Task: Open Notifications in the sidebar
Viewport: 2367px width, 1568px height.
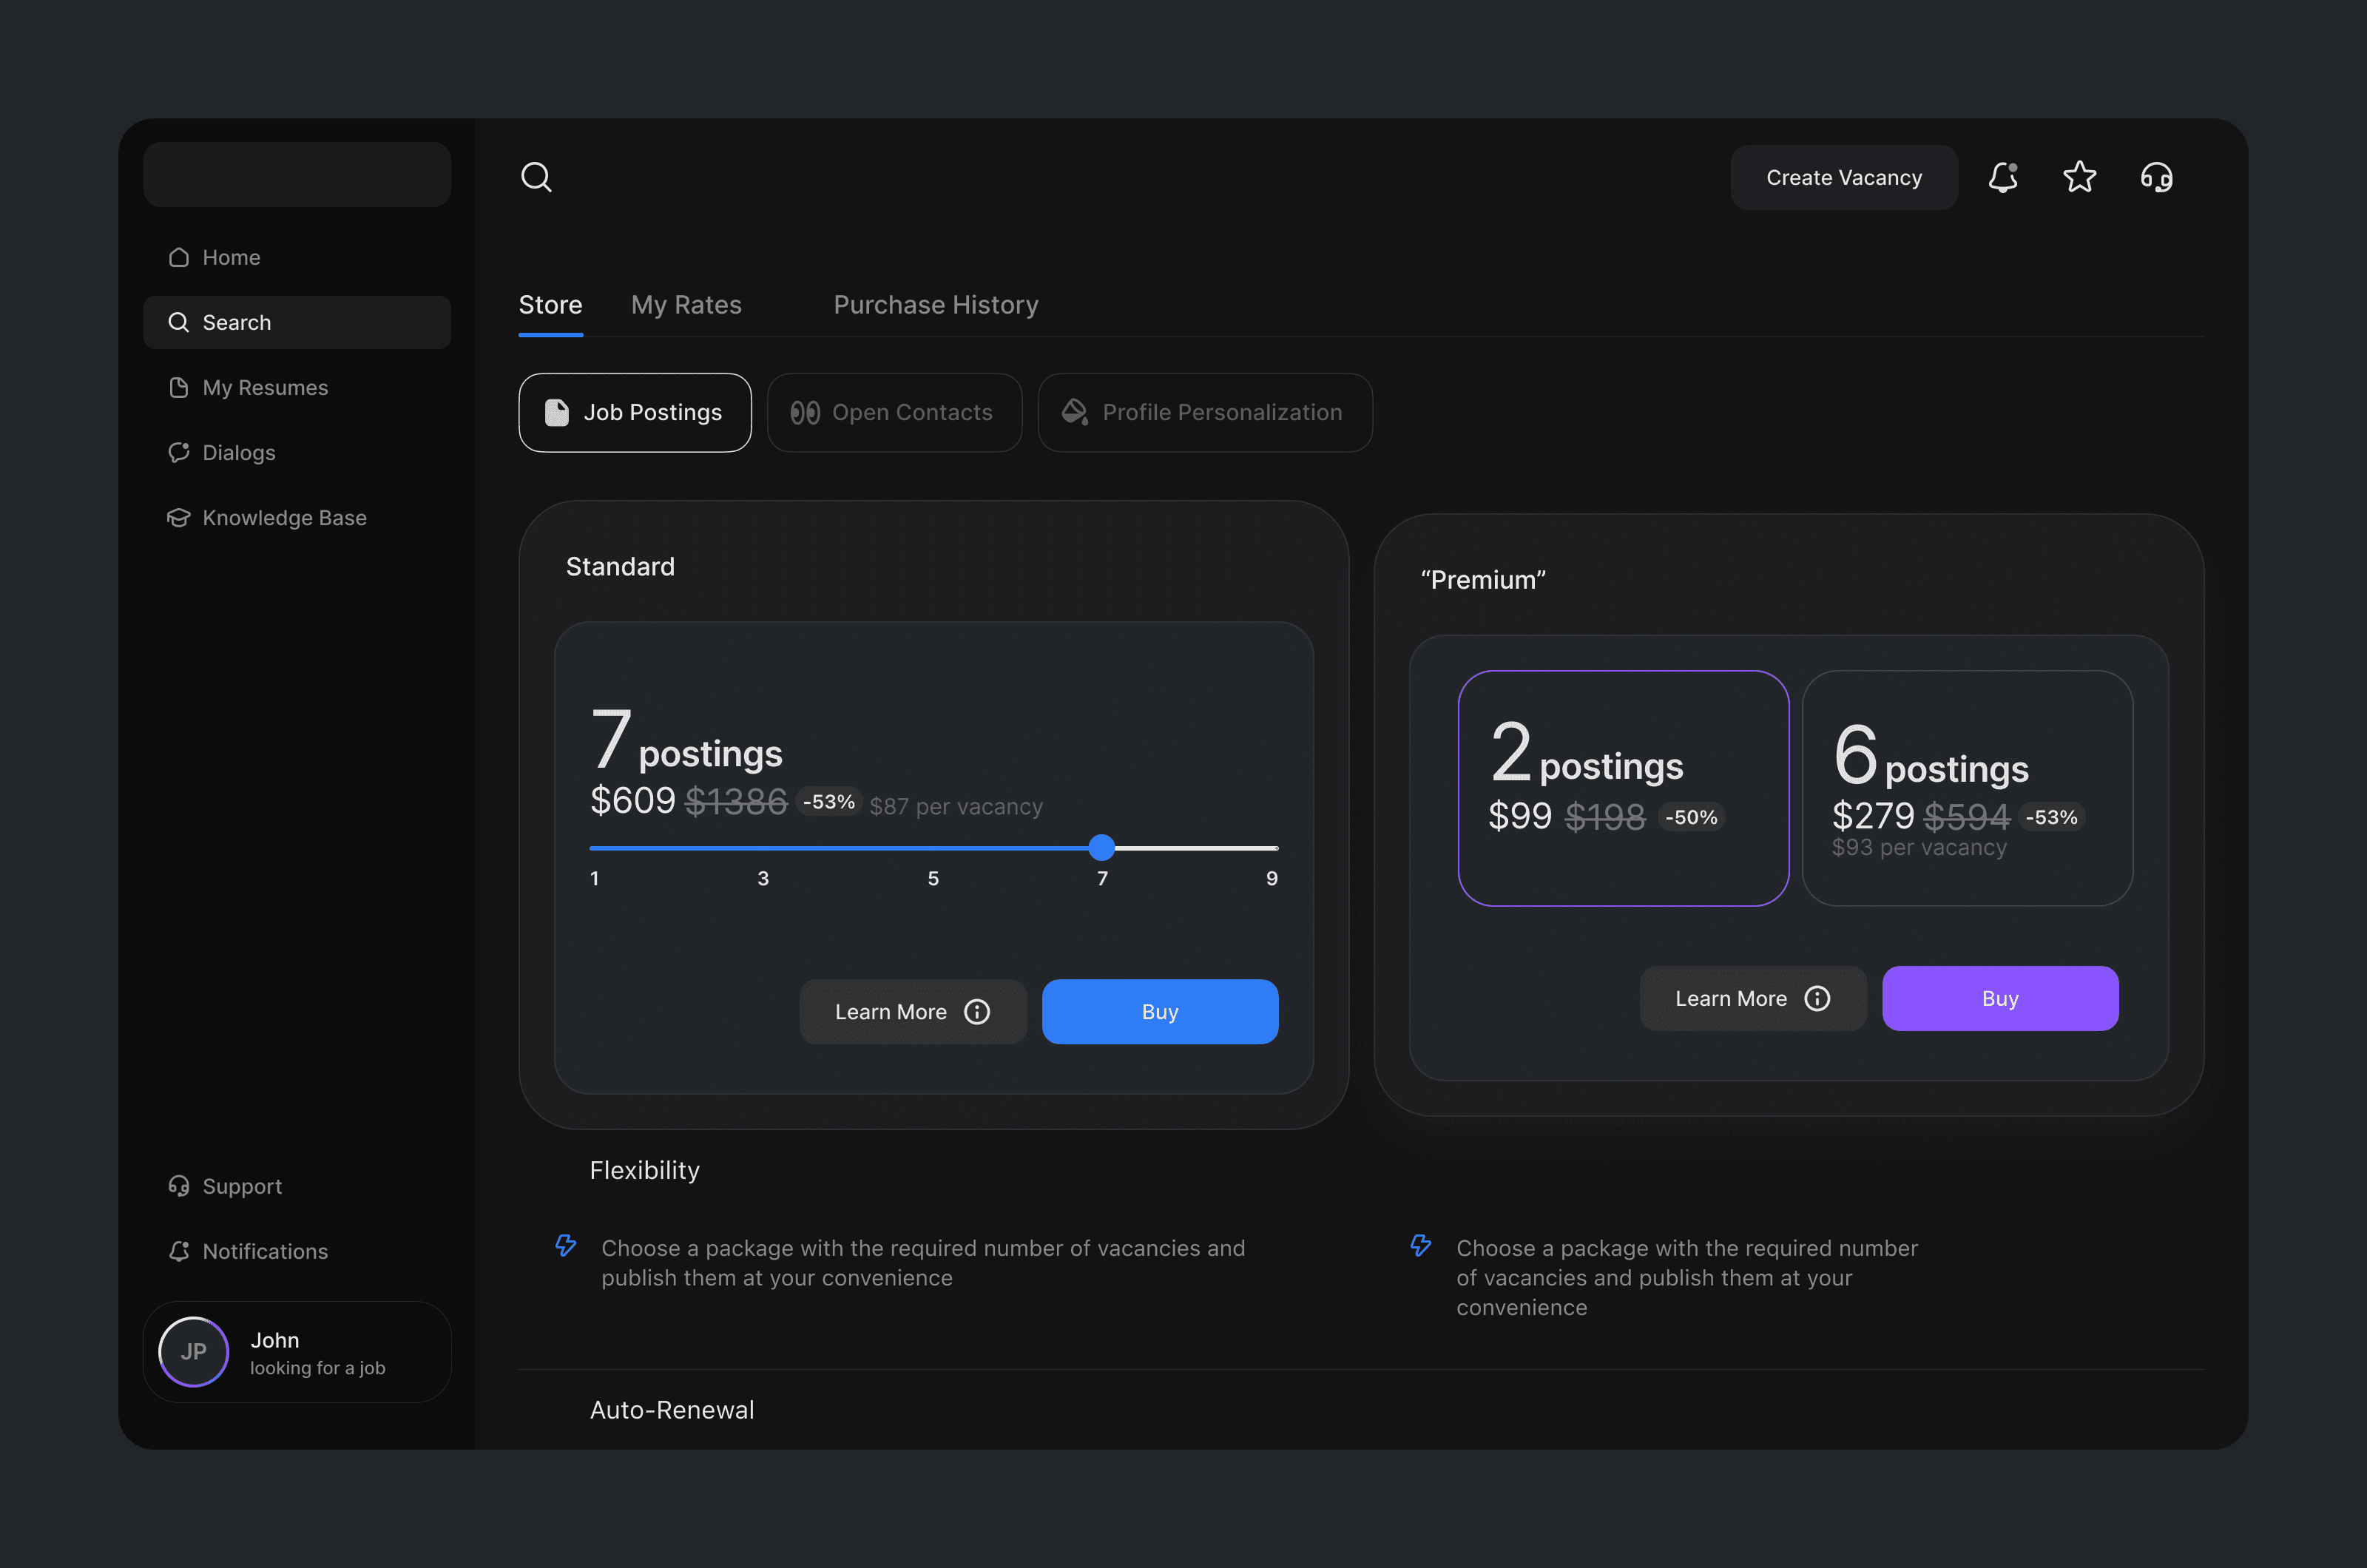Action: (297, 1251)
